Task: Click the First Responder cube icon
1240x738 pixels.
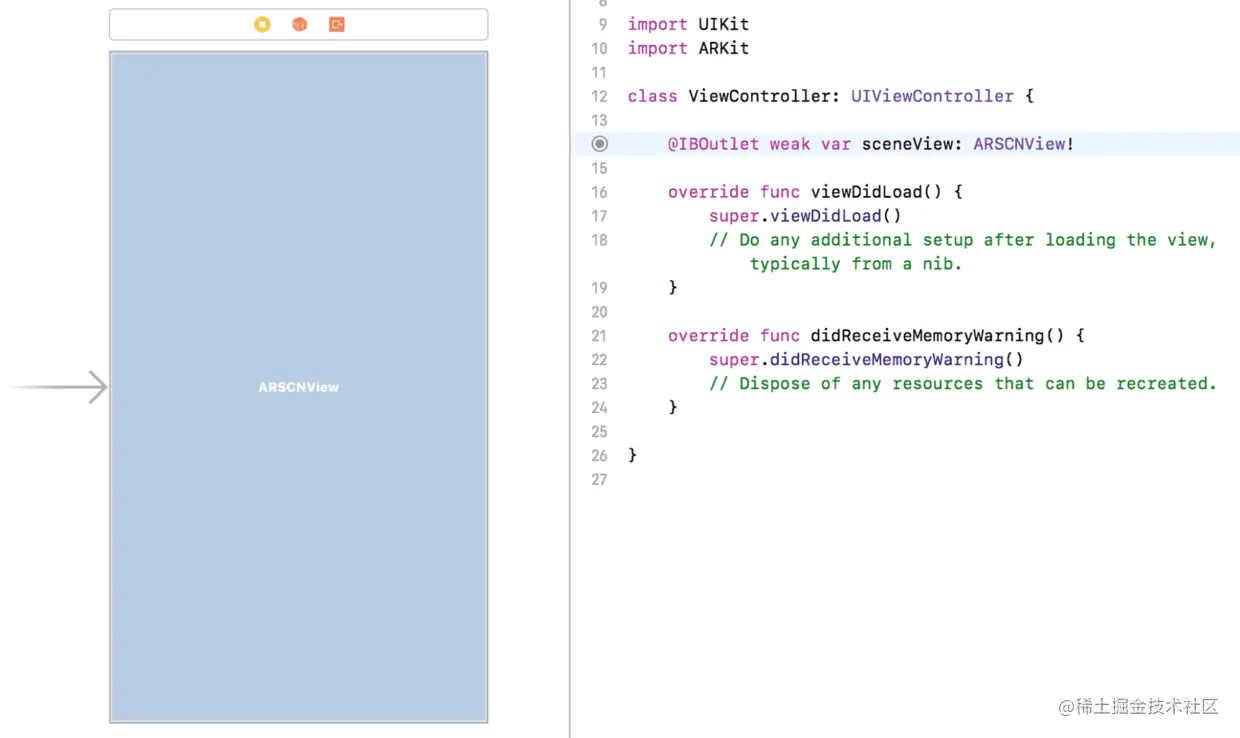Action: (299, 24)
